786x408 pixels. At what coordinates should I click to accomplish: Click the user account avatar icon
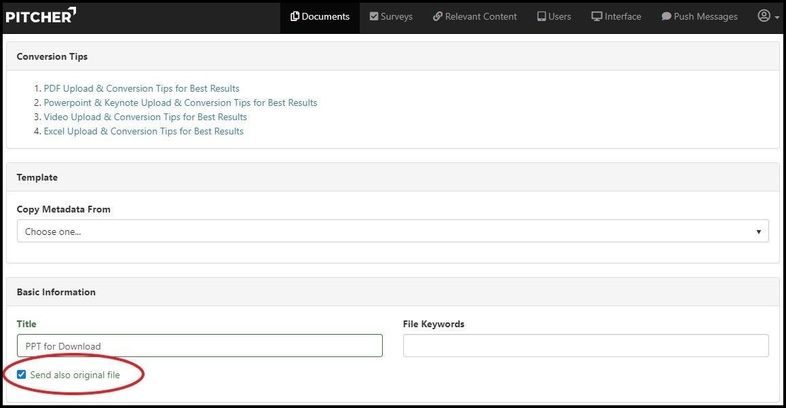[x=764, y=16]
